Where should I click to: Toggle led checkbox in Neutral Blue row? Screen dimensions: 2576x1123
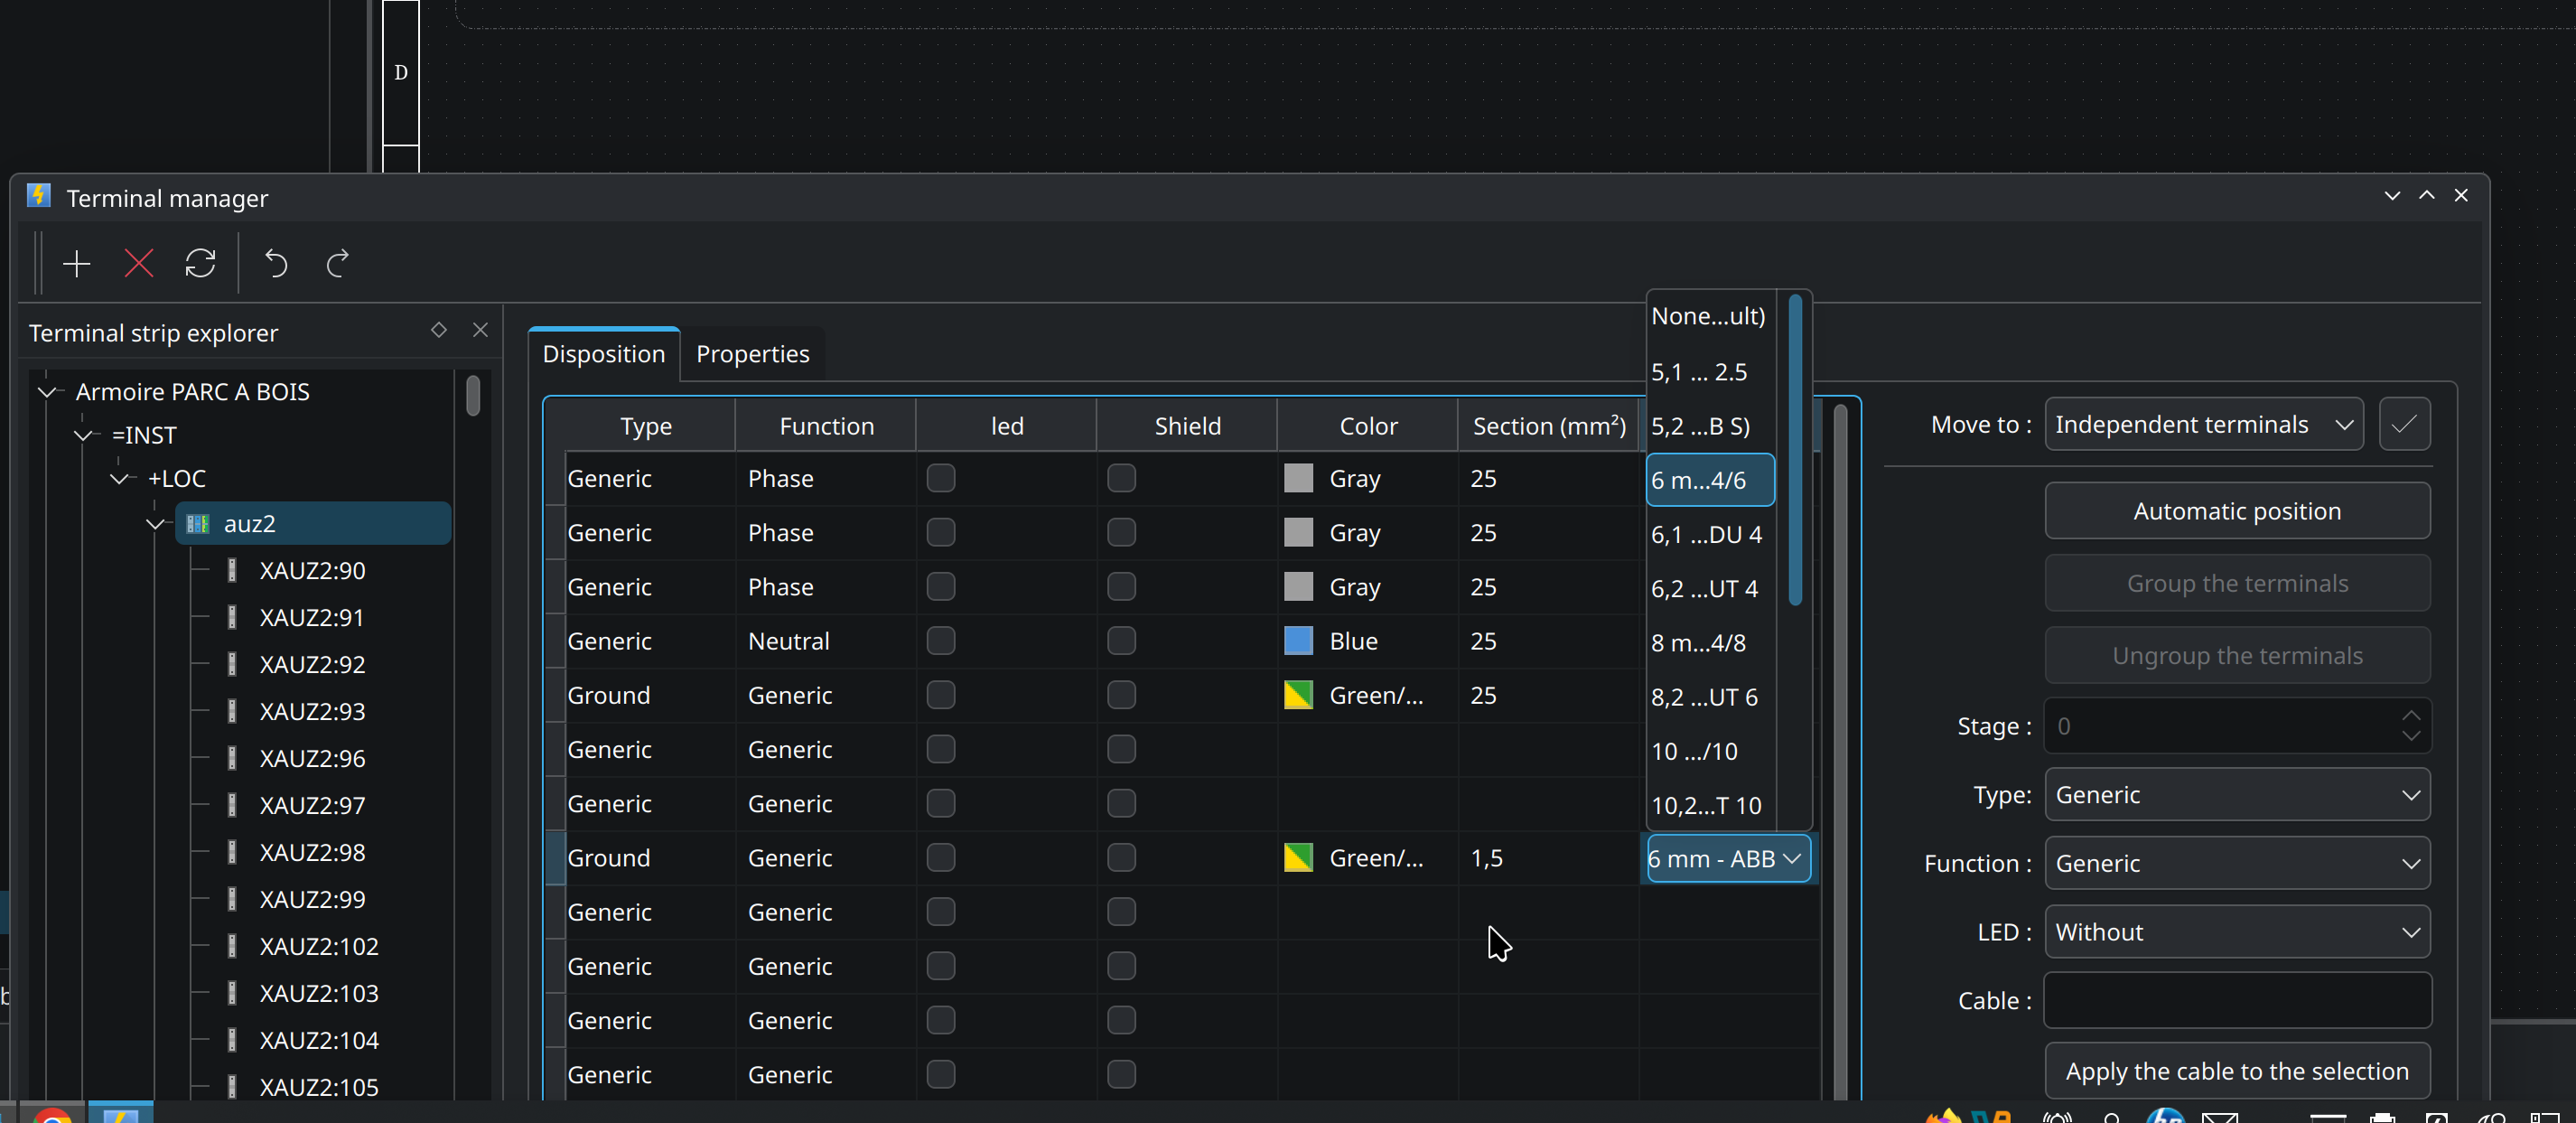click(x=940, y=641)
